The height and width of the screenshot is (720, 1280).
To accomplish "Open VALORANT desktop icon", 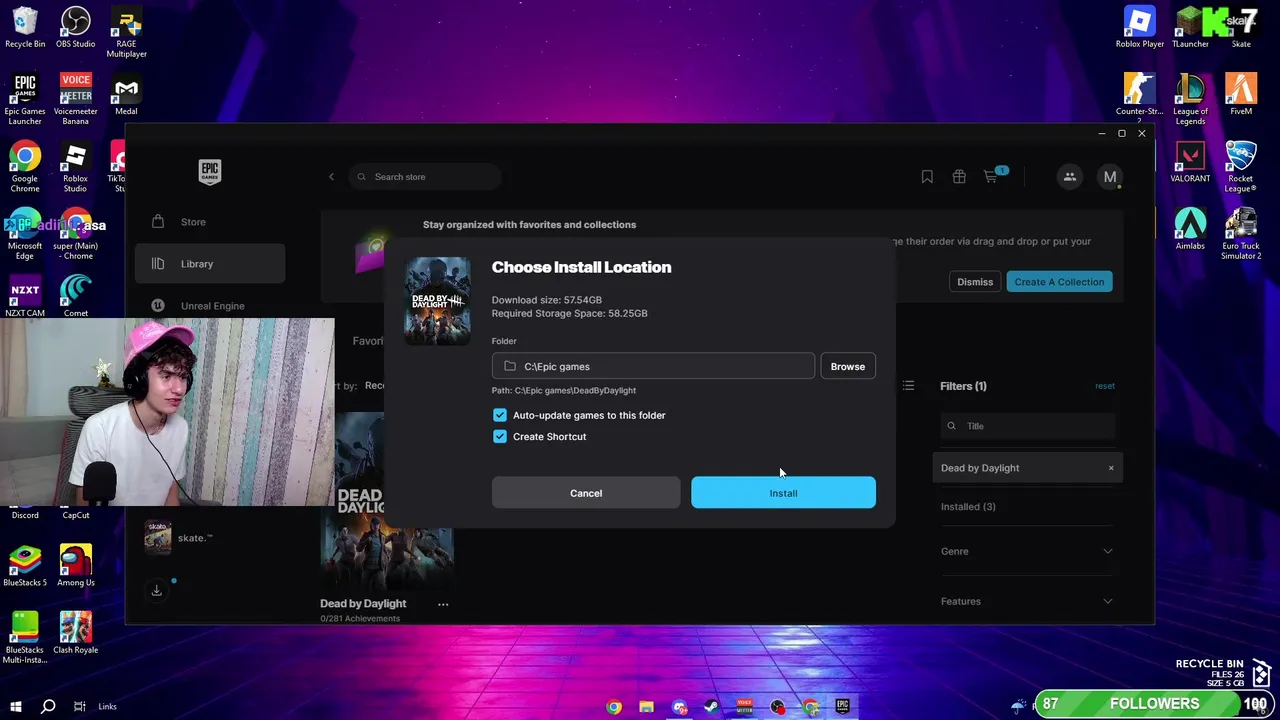I will click(1190, 162).
